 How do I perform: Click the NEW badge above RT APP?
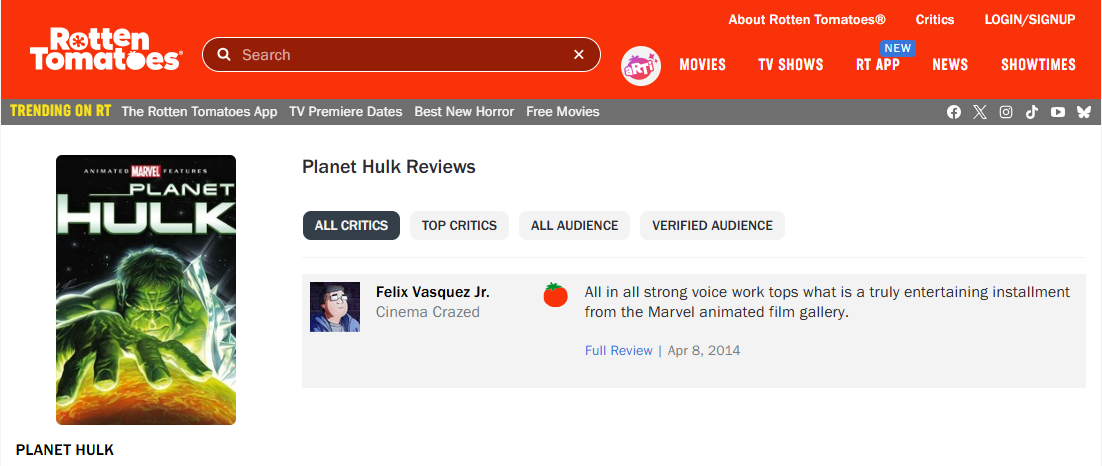(897, 48)
